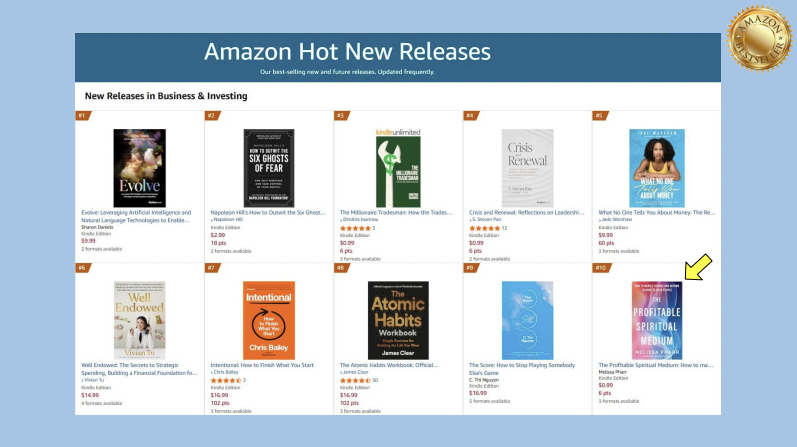Click the Atomic Habits Workbook star rating

[354, 381]
